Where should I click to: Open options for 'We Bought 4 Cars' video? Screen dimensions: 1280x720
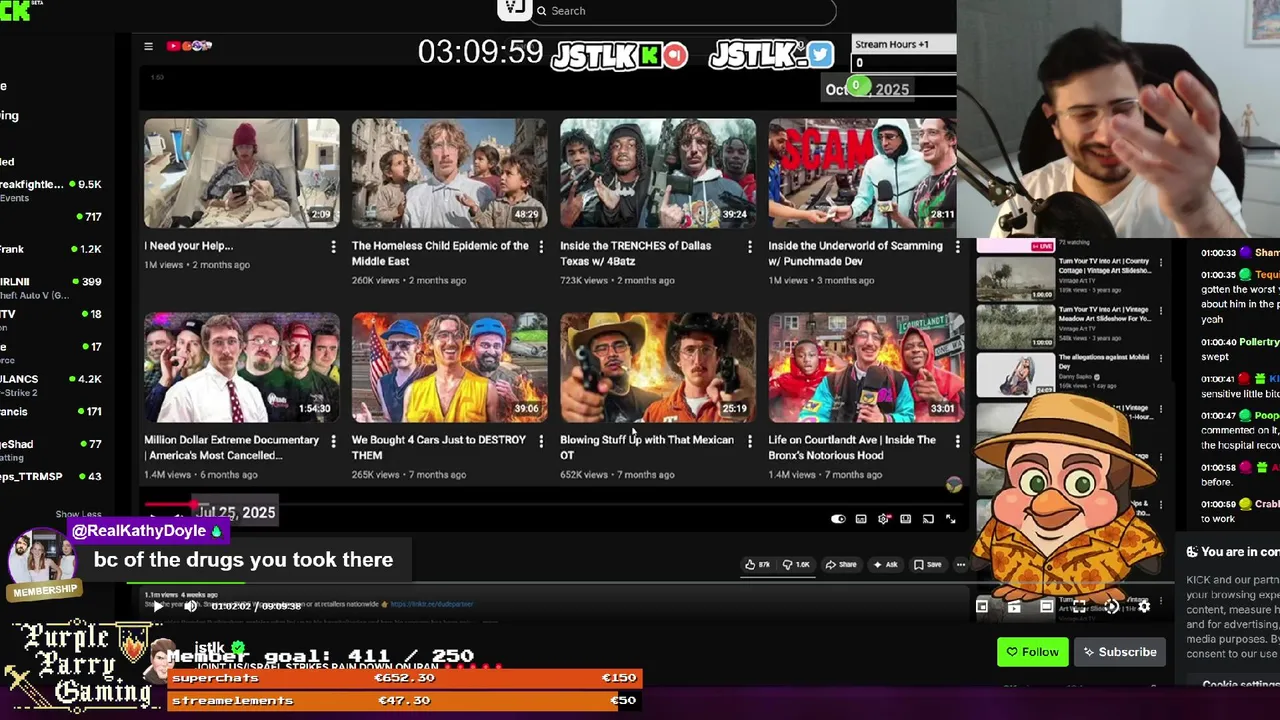click(541, 440)
